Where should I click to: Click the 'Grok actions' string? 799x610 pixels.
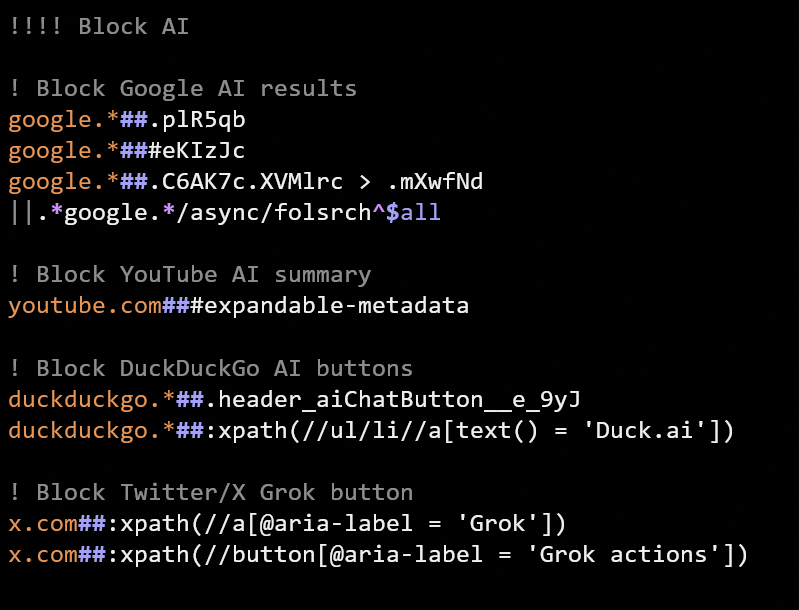630,554
